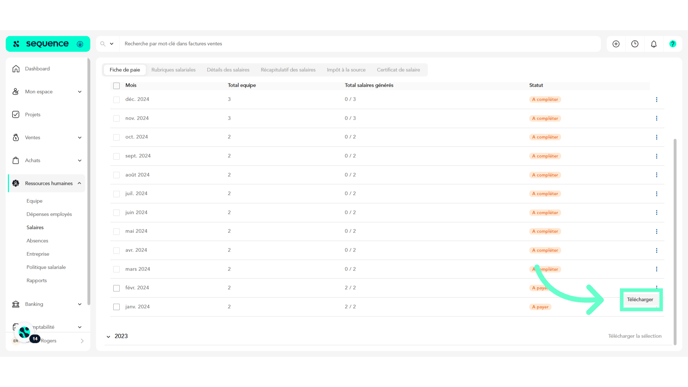Image resolution: width=688 pixels, height=387 pixels.
Task: Open row options for avr. 2024
Action: tap(656, 251)
